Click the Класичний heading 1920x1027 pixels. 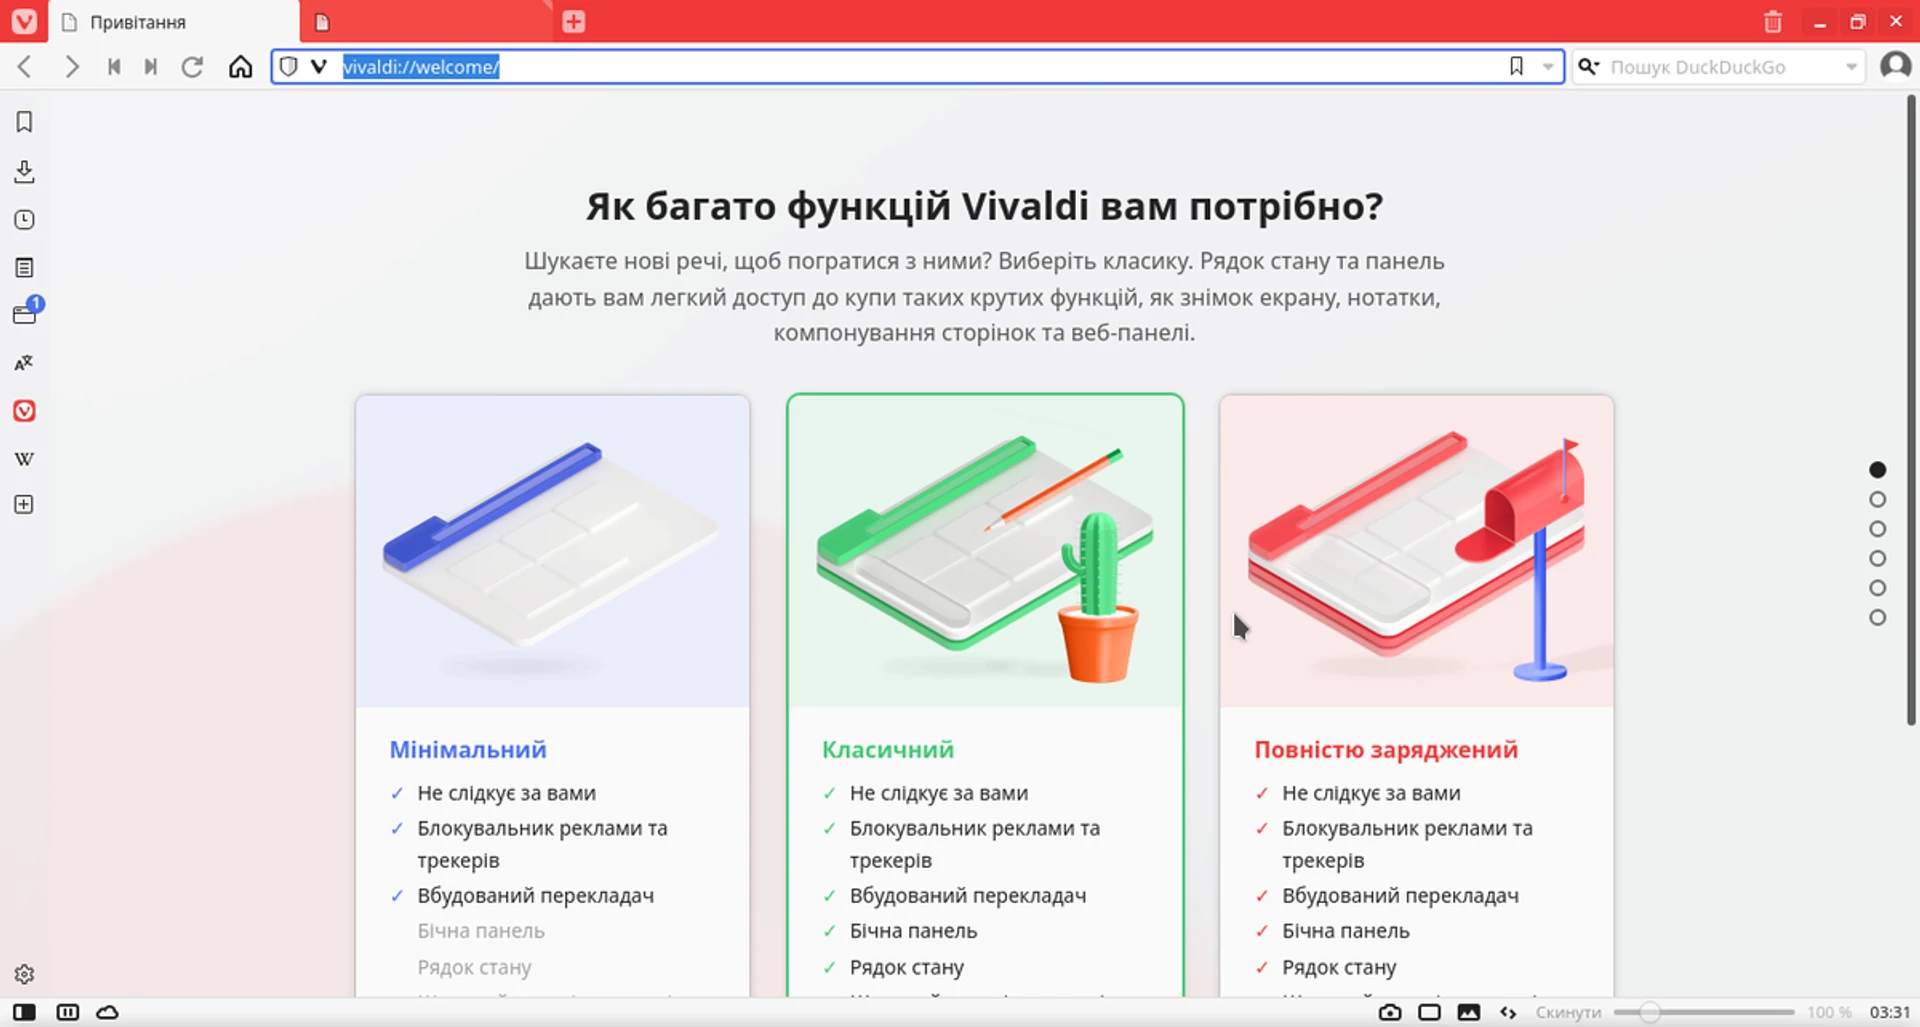(888, 749)
